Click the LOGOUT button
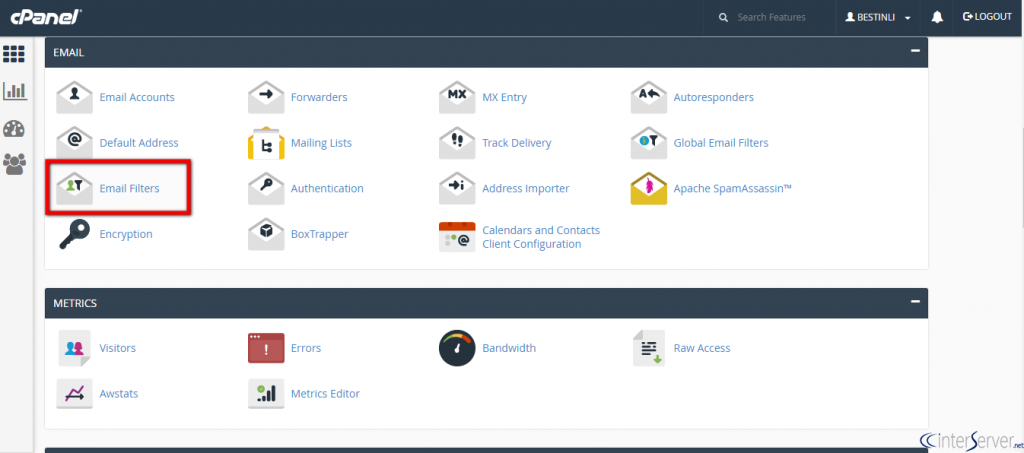1024x453 pixels. click(x=987, y=17)
